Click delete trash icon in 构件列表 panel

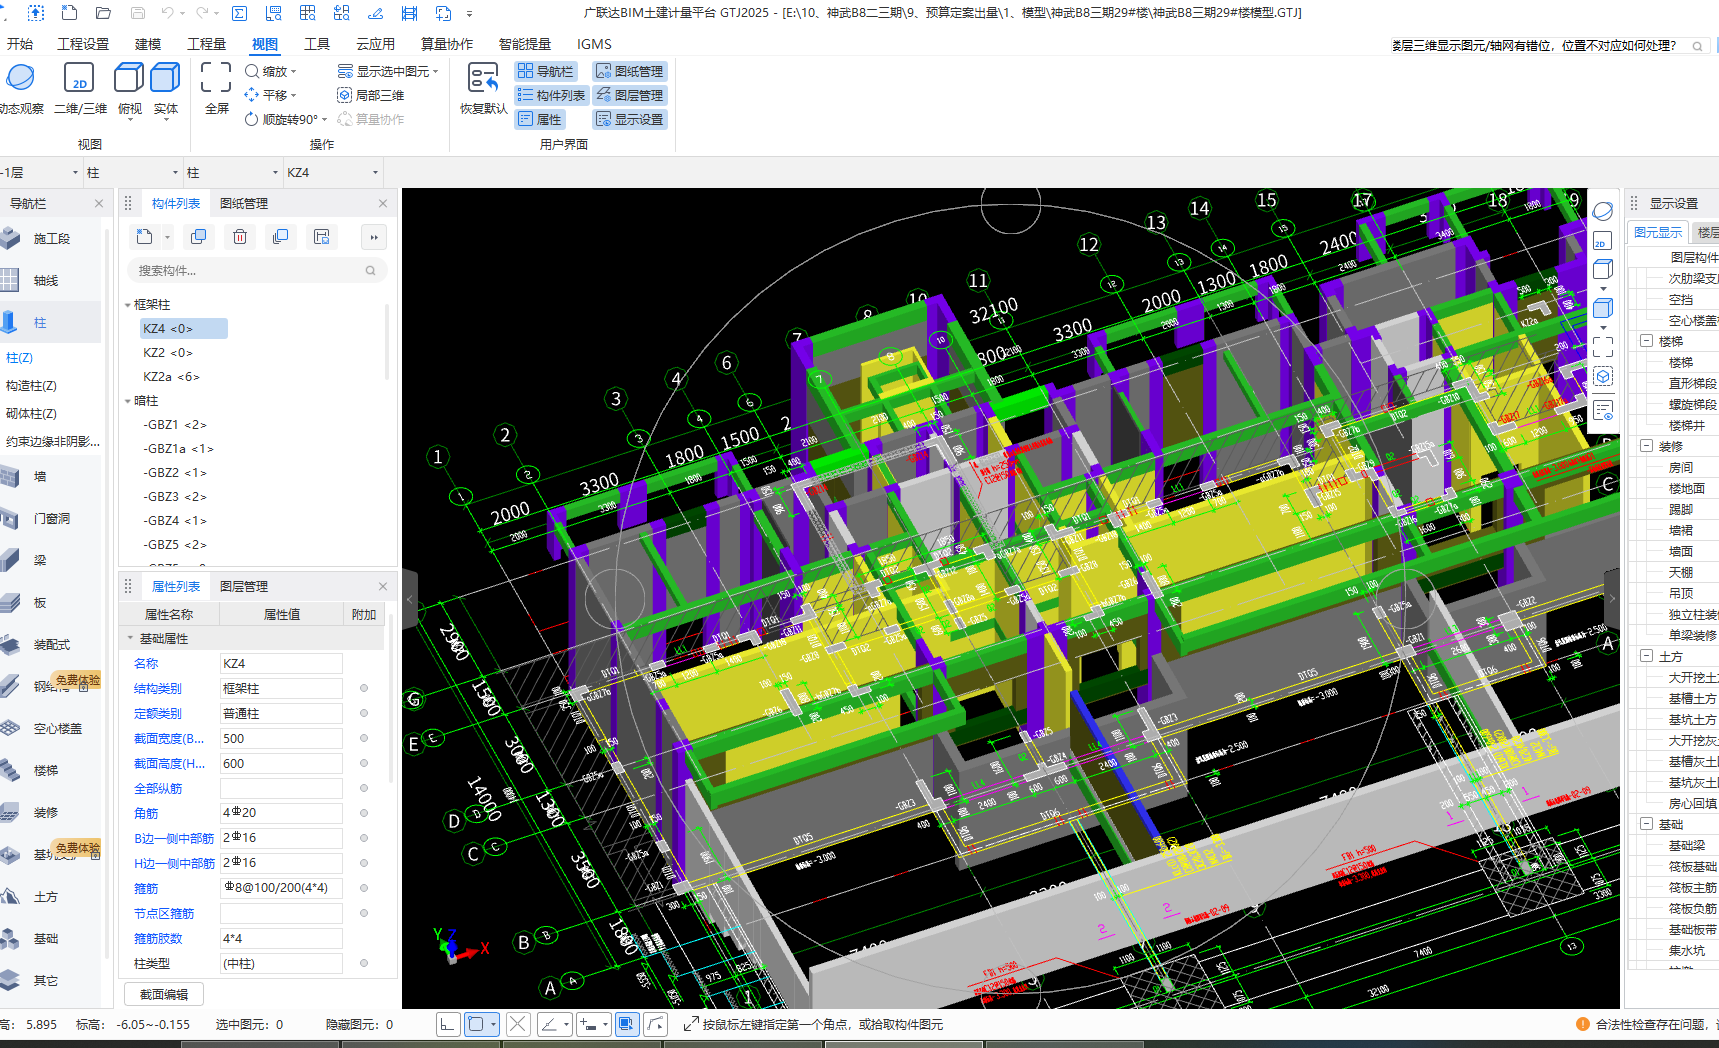click(x=240, y=237)
